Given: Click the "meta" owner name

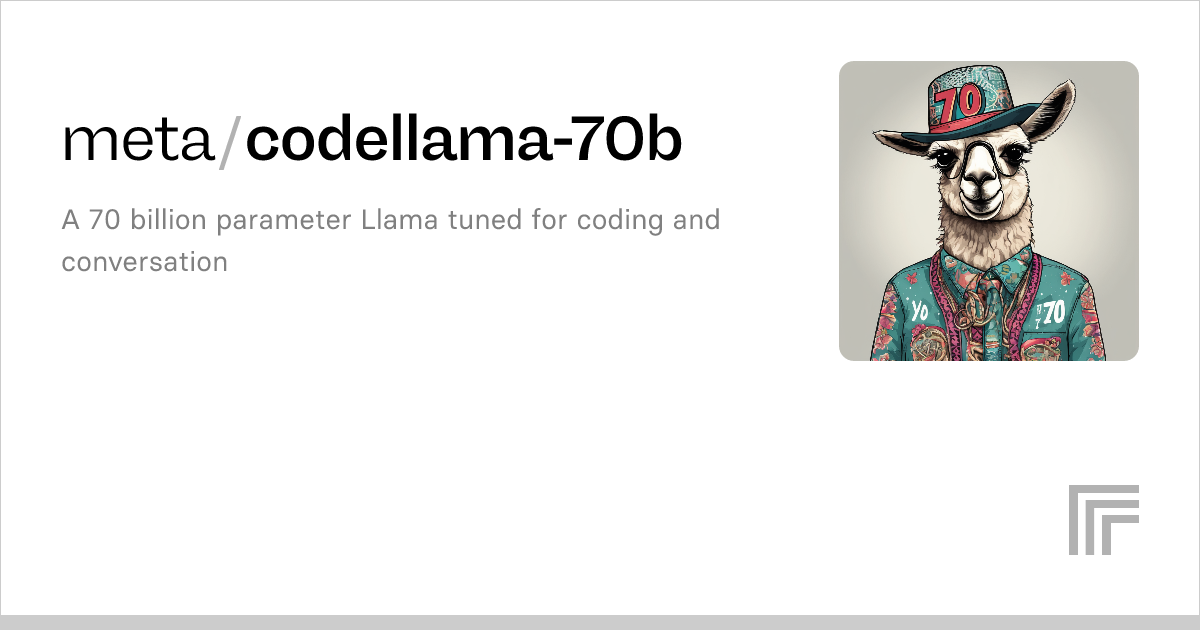Looking at the screenshot, I should 139,144.
